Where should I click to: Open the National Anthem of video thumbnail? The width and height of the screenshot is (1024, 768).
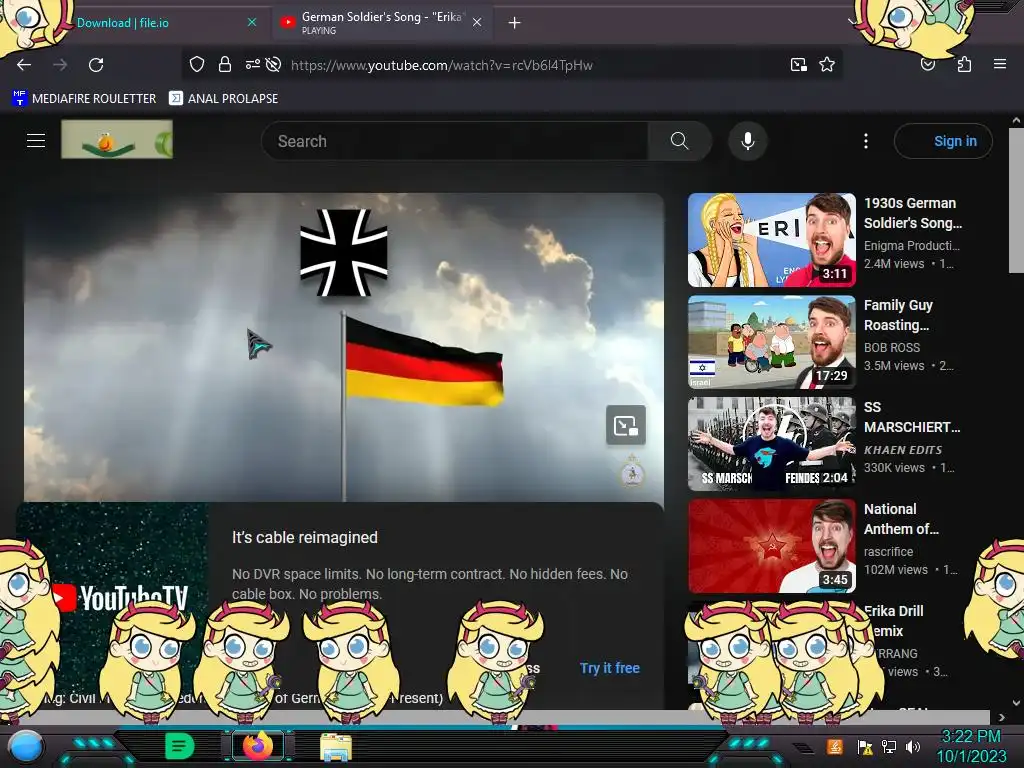tap(771, 545)
